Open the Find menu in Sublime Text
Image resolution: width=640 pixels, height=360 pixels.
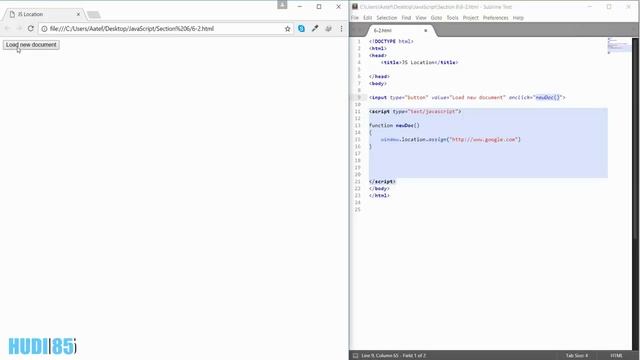pos(406,18)
